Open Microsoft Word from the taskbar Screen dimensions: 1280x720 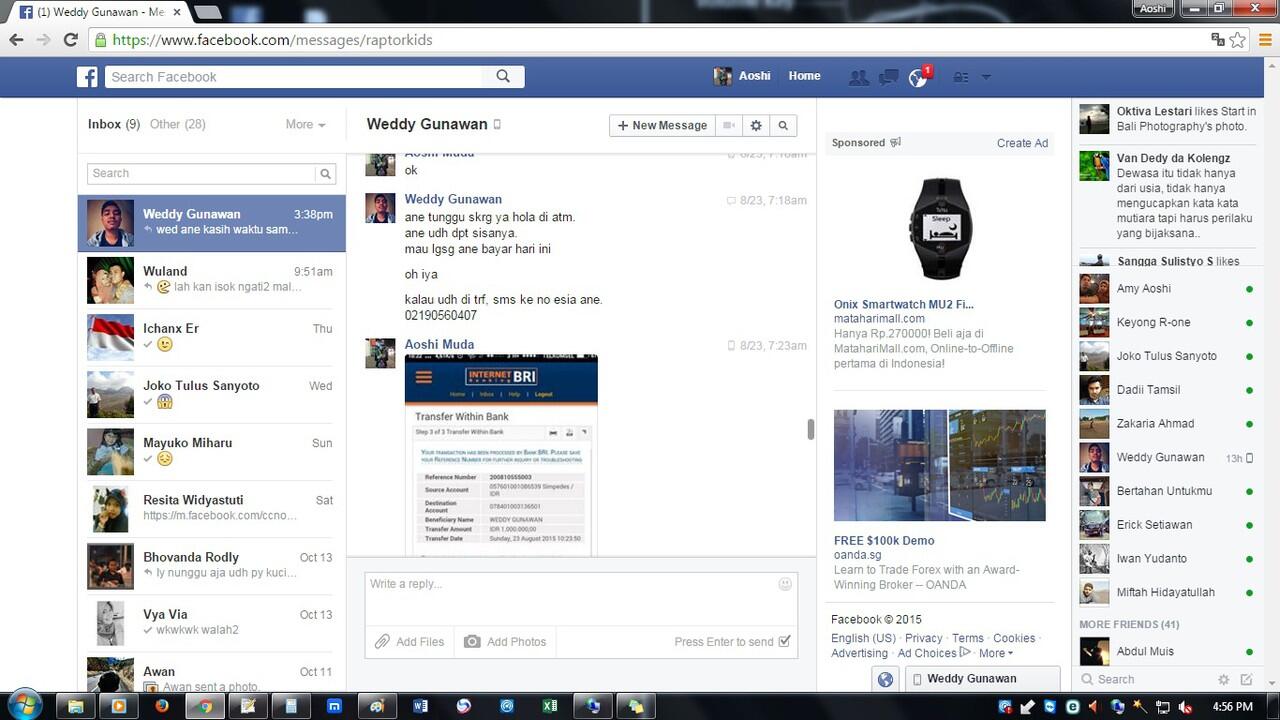click(x=420, y=705)
